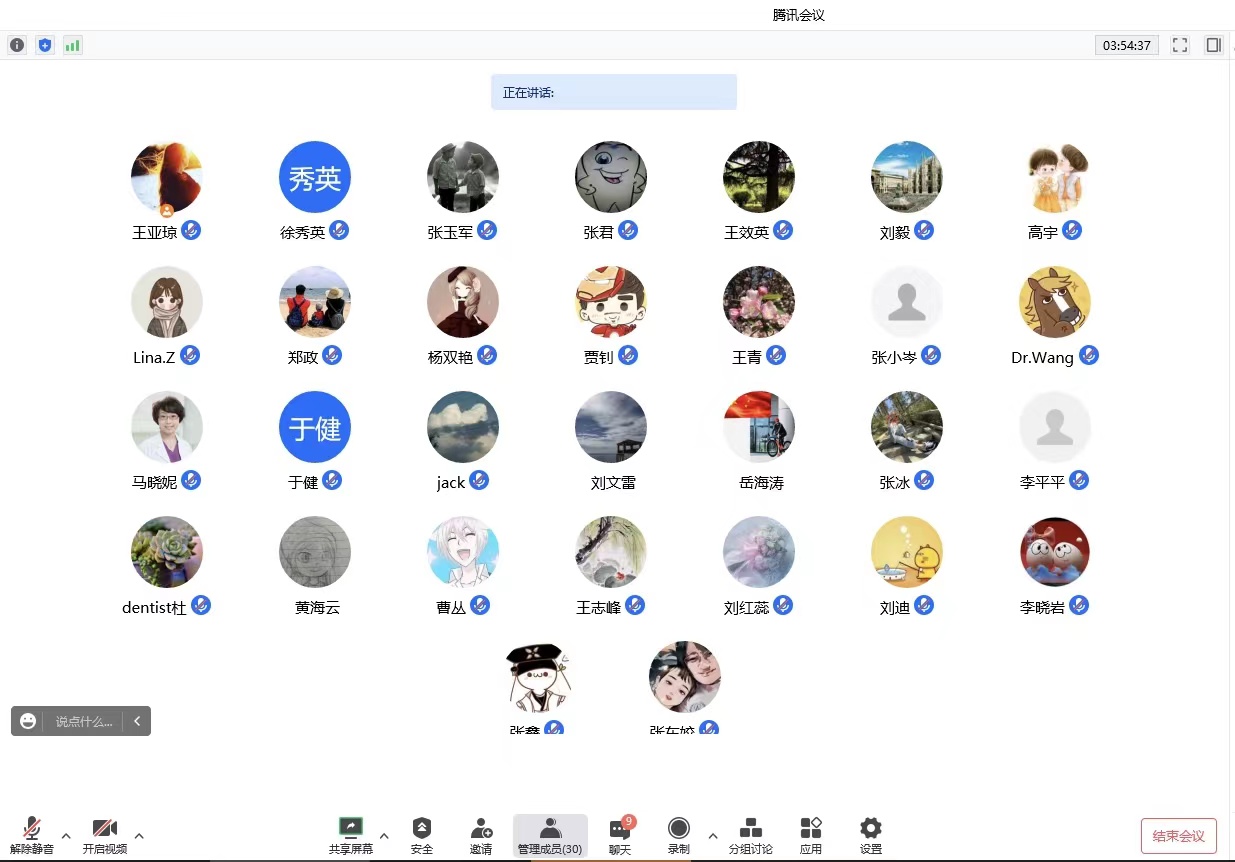This screenshot has width=1235, height=862.
Task: Expand the audio options arrow beside 解除静音
Action: click(x=66, y=835)
